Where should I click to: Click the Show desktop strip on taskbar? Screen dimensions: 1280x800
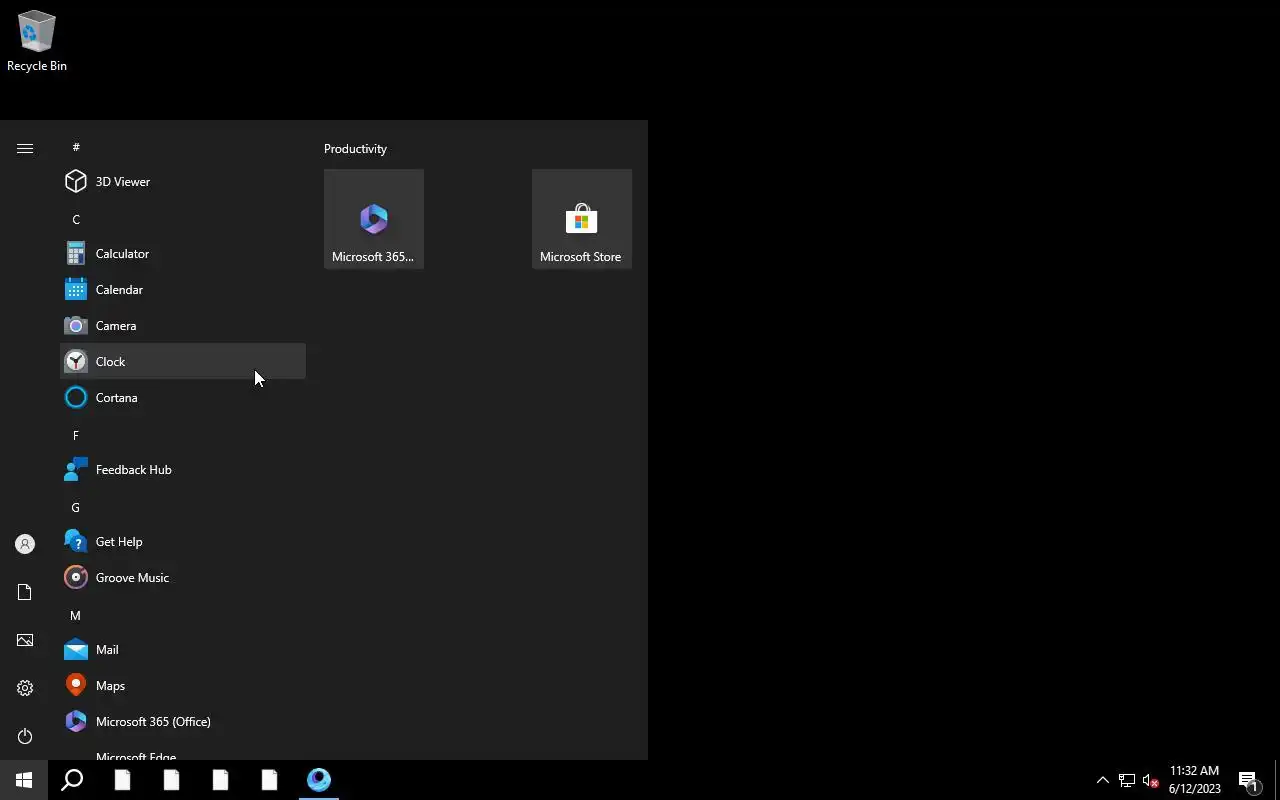tap(1277, 780)
